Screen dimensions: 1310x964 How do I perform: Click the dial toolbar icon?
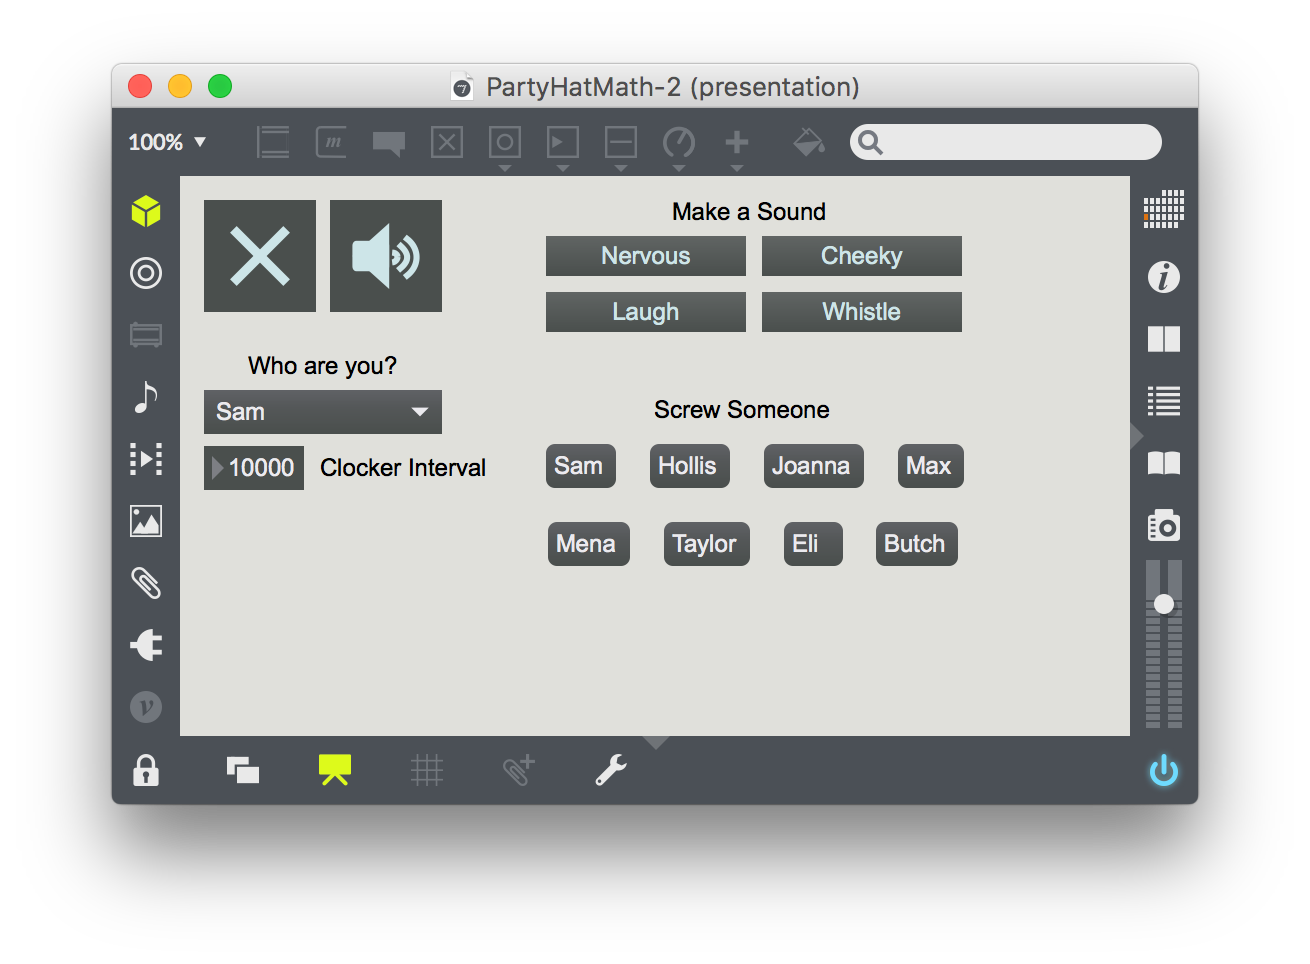(679, 143)
